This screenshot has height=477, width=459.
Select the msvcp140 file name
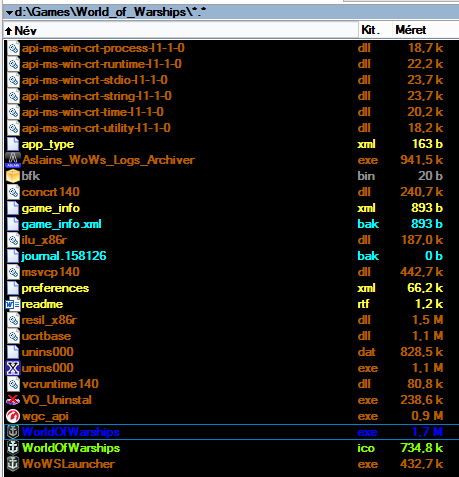coord(51,272)
